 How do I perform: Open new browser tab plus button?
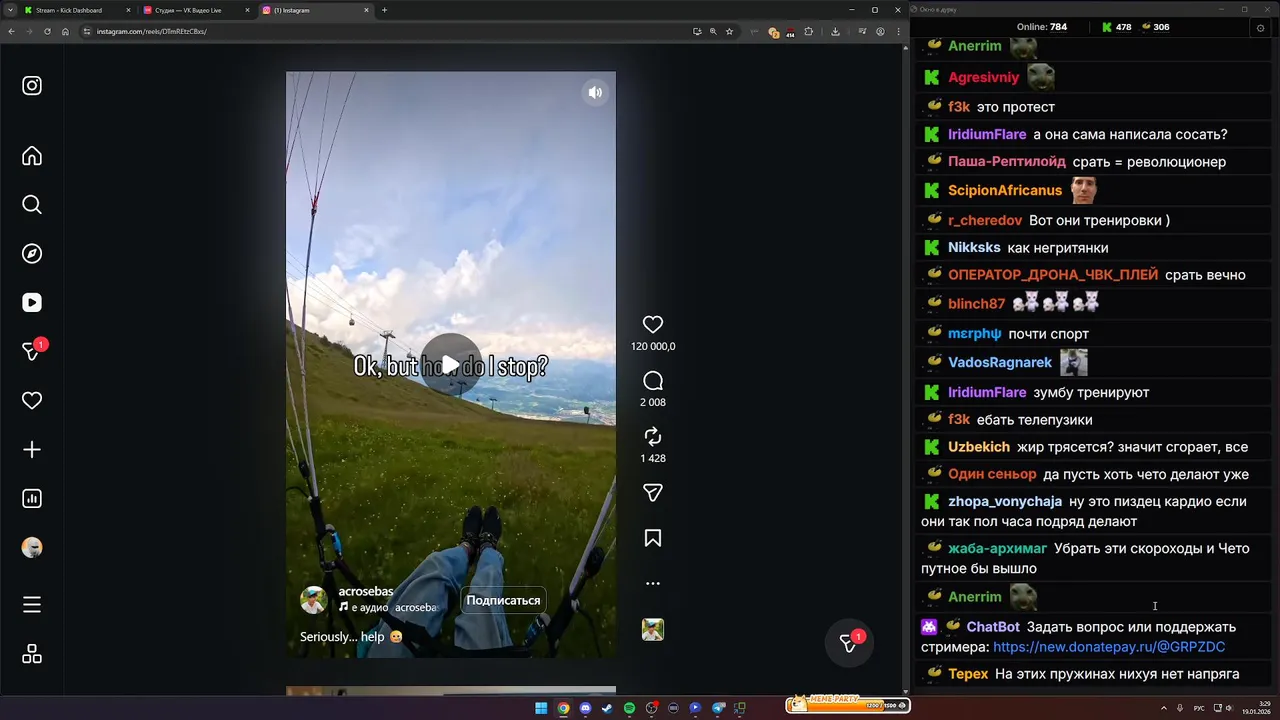385,10
